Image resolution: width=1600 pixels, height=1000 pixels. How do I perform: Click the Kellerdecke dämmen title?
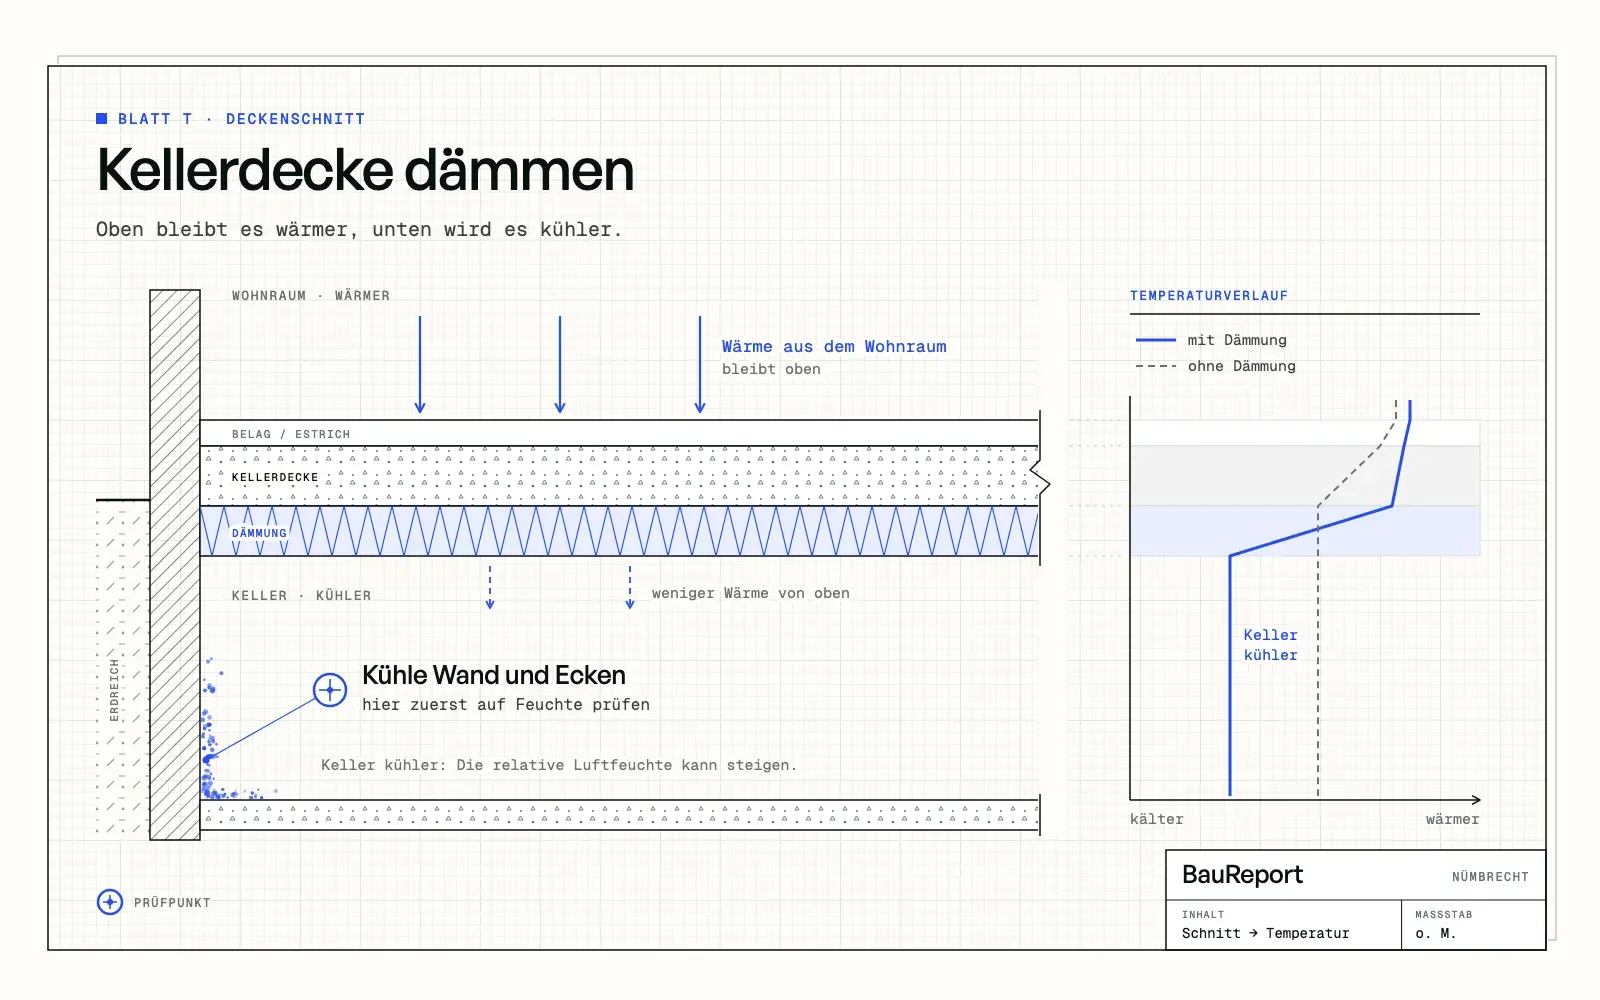(365, 170)
